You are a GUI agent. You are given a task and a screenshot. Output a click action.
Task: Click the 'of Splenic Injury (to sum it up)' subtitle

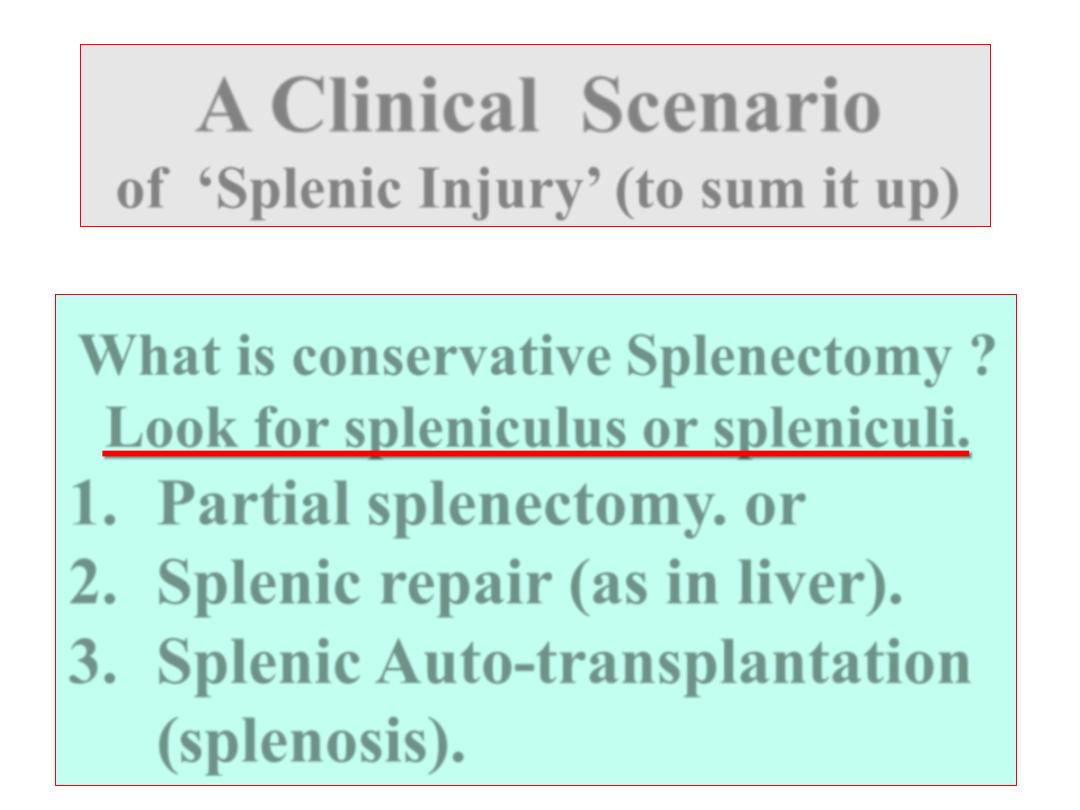click(537, 189)
